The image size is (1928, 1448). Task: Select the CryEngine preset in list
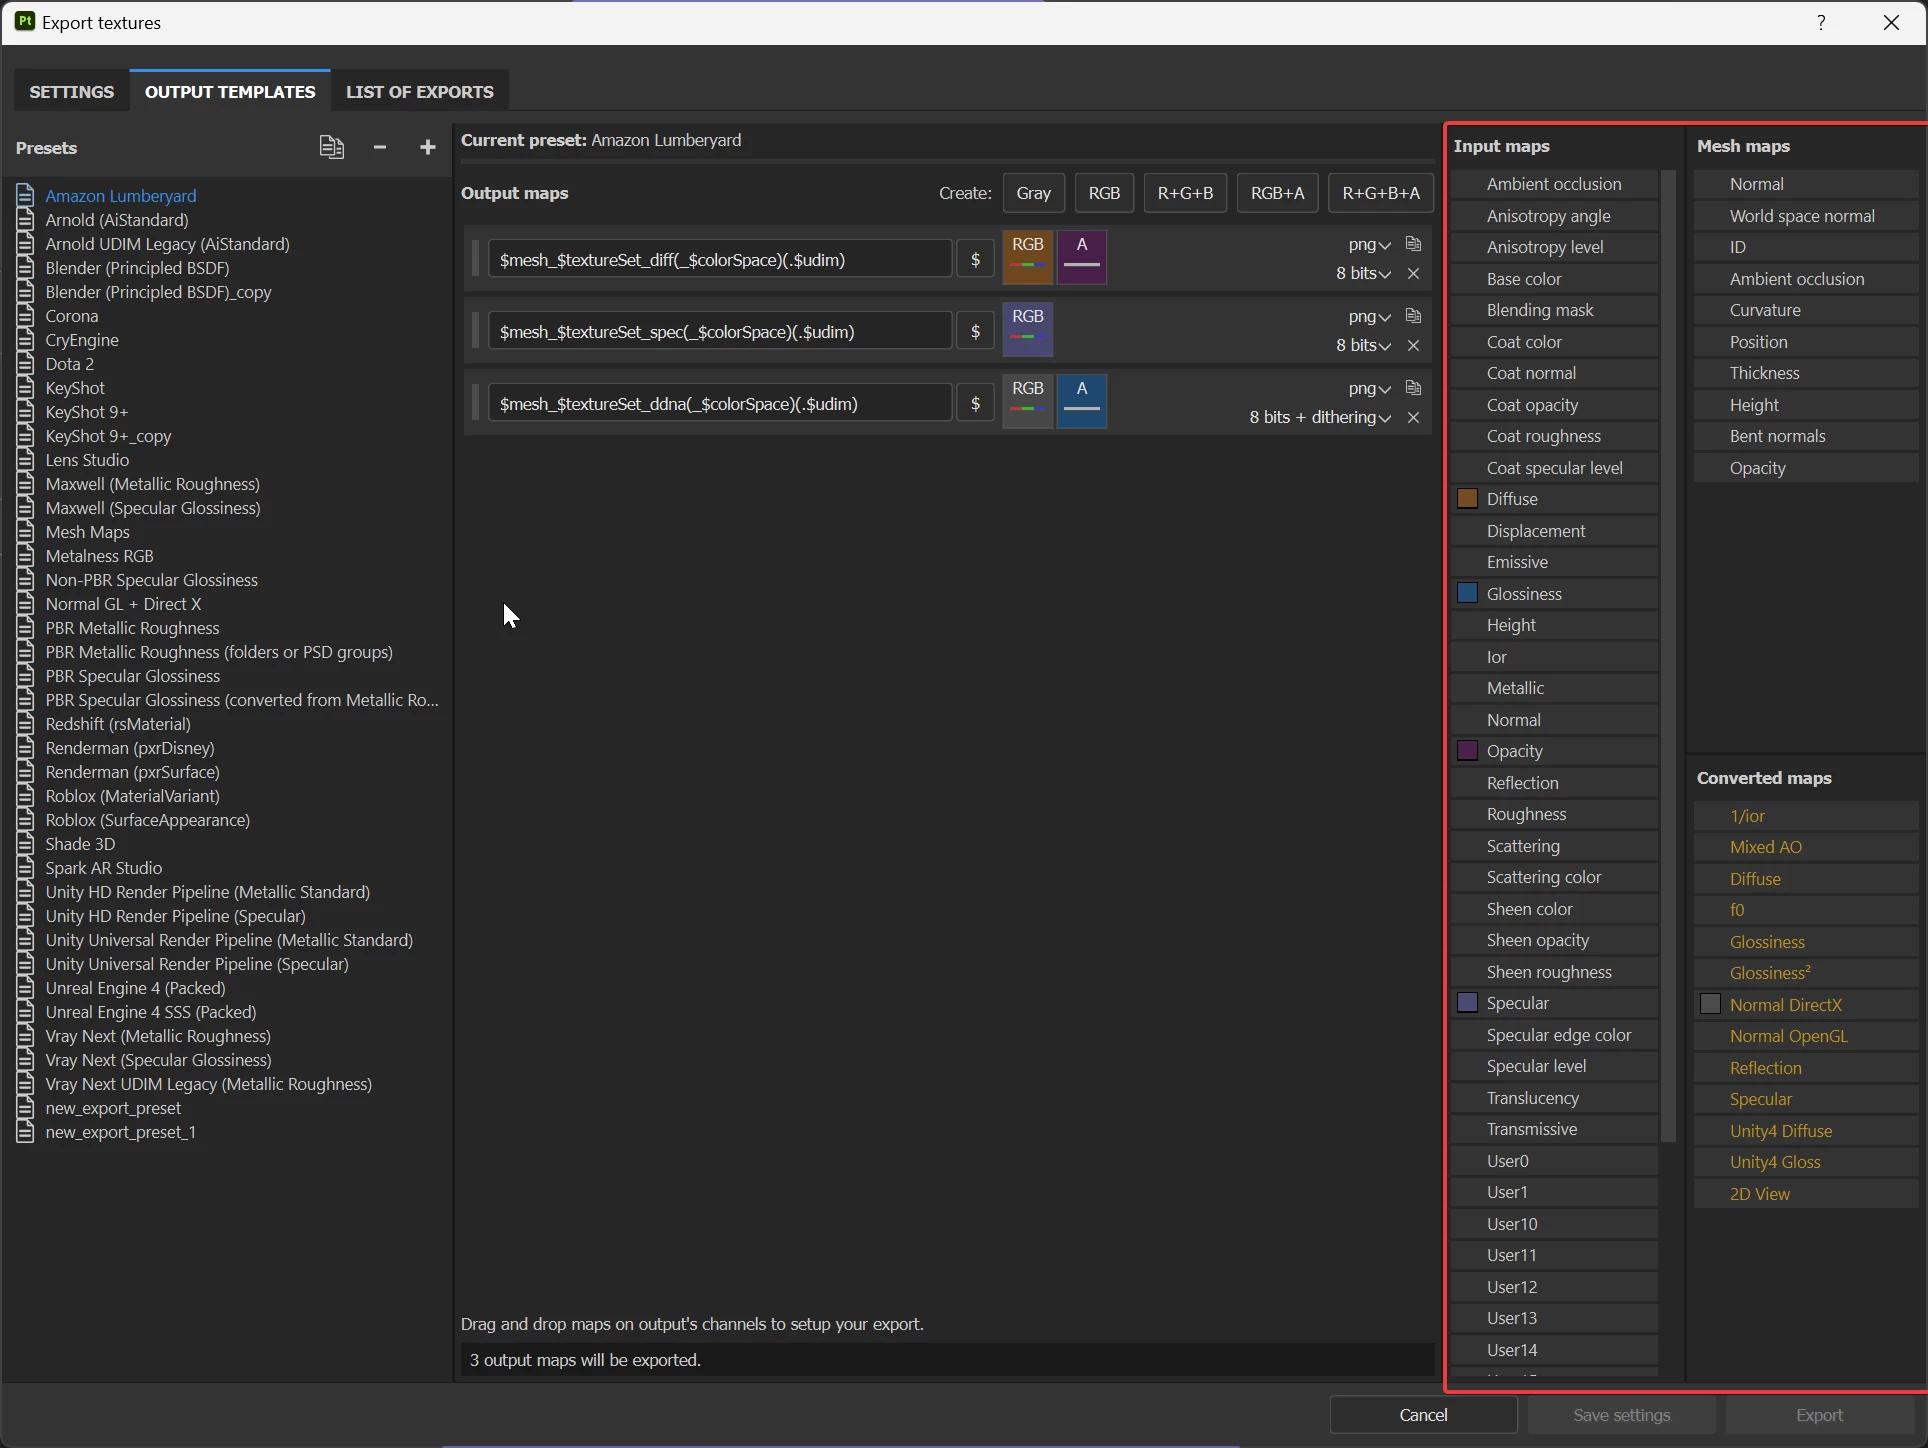[x=82, y=340]
